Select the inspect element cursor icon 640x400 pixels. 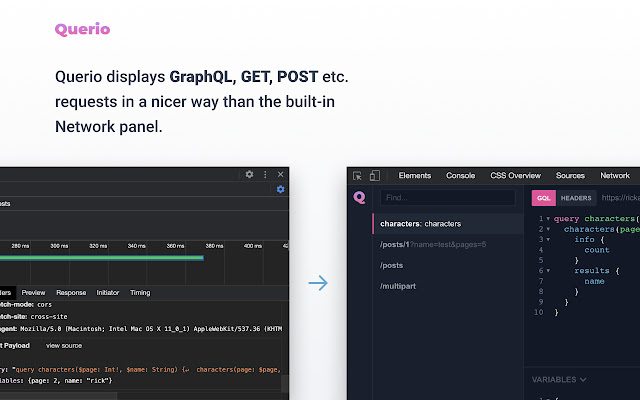[357, 176]
